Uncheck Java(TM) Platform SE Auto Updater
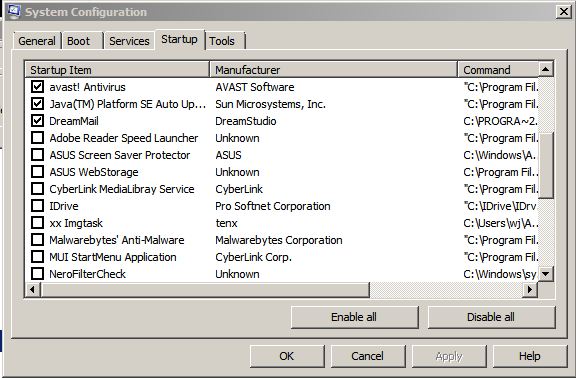Screen dimensions: 576x378 (37, 104)
